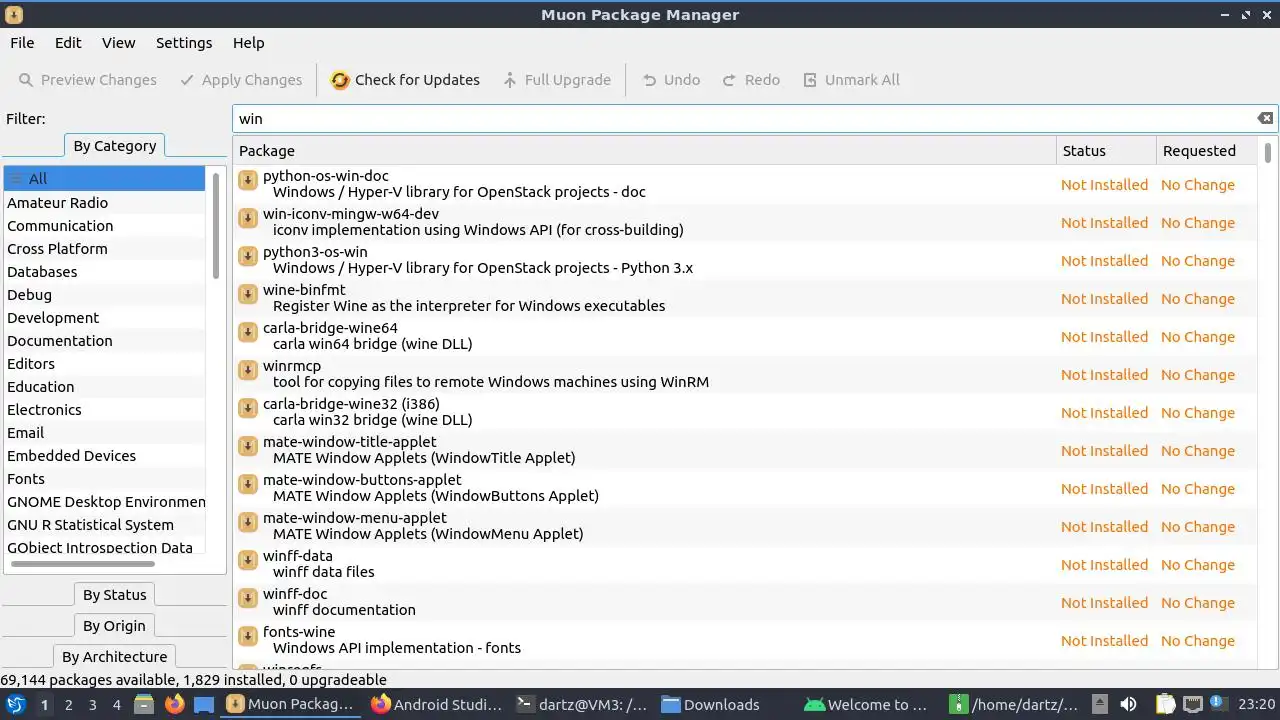Select the Electronics category
The width and height of the screenshot is (1280, 720).
104,410
